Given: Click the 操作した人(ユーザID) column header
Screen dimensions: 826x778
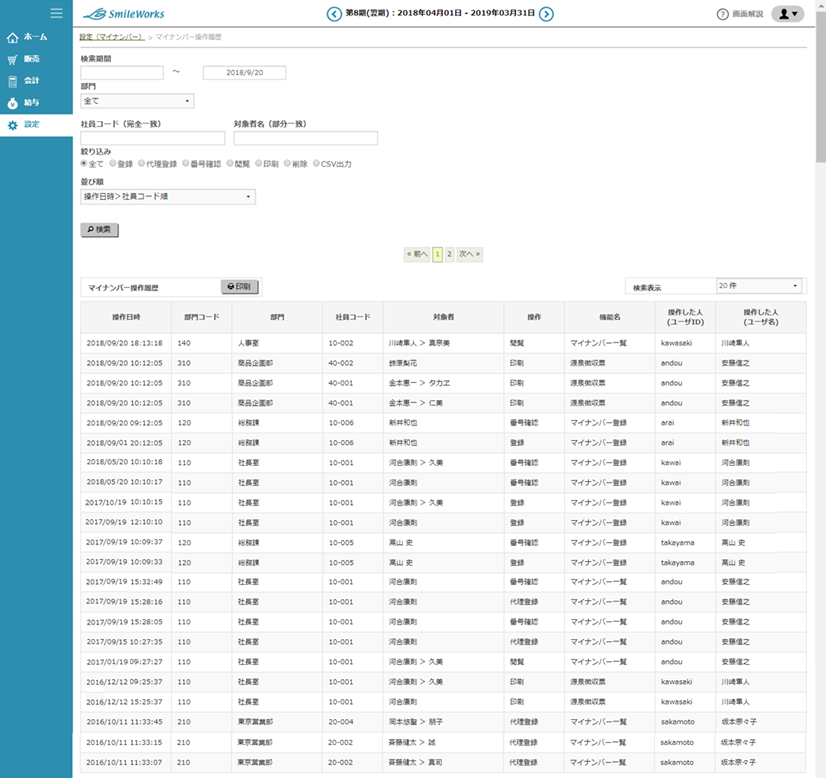Looking at the screenshot, I should tap(685, 317).
